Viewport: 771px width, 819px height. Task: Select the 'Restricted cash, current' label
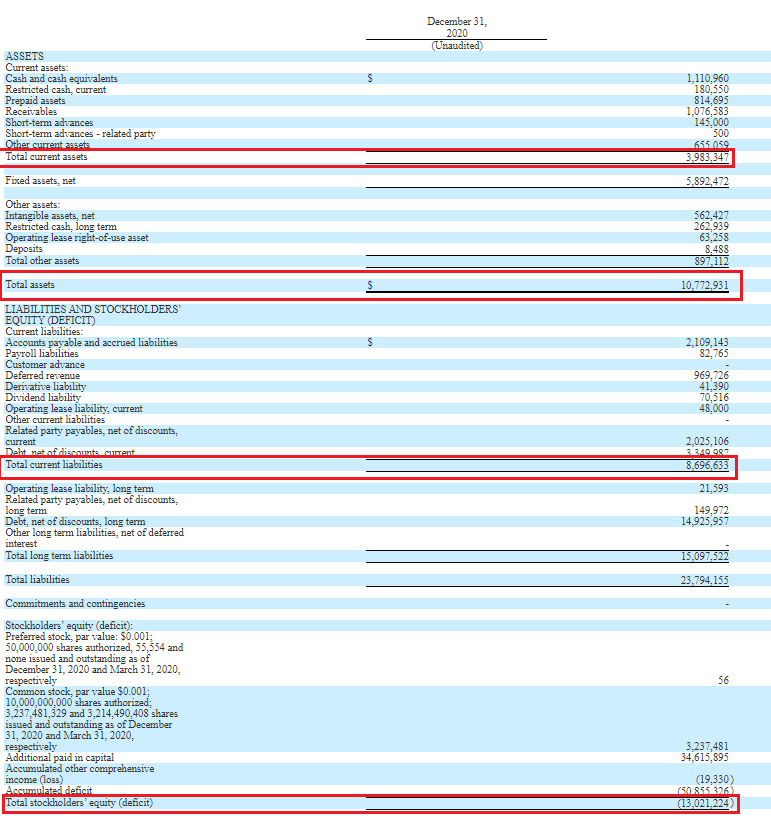pos(55,89)
